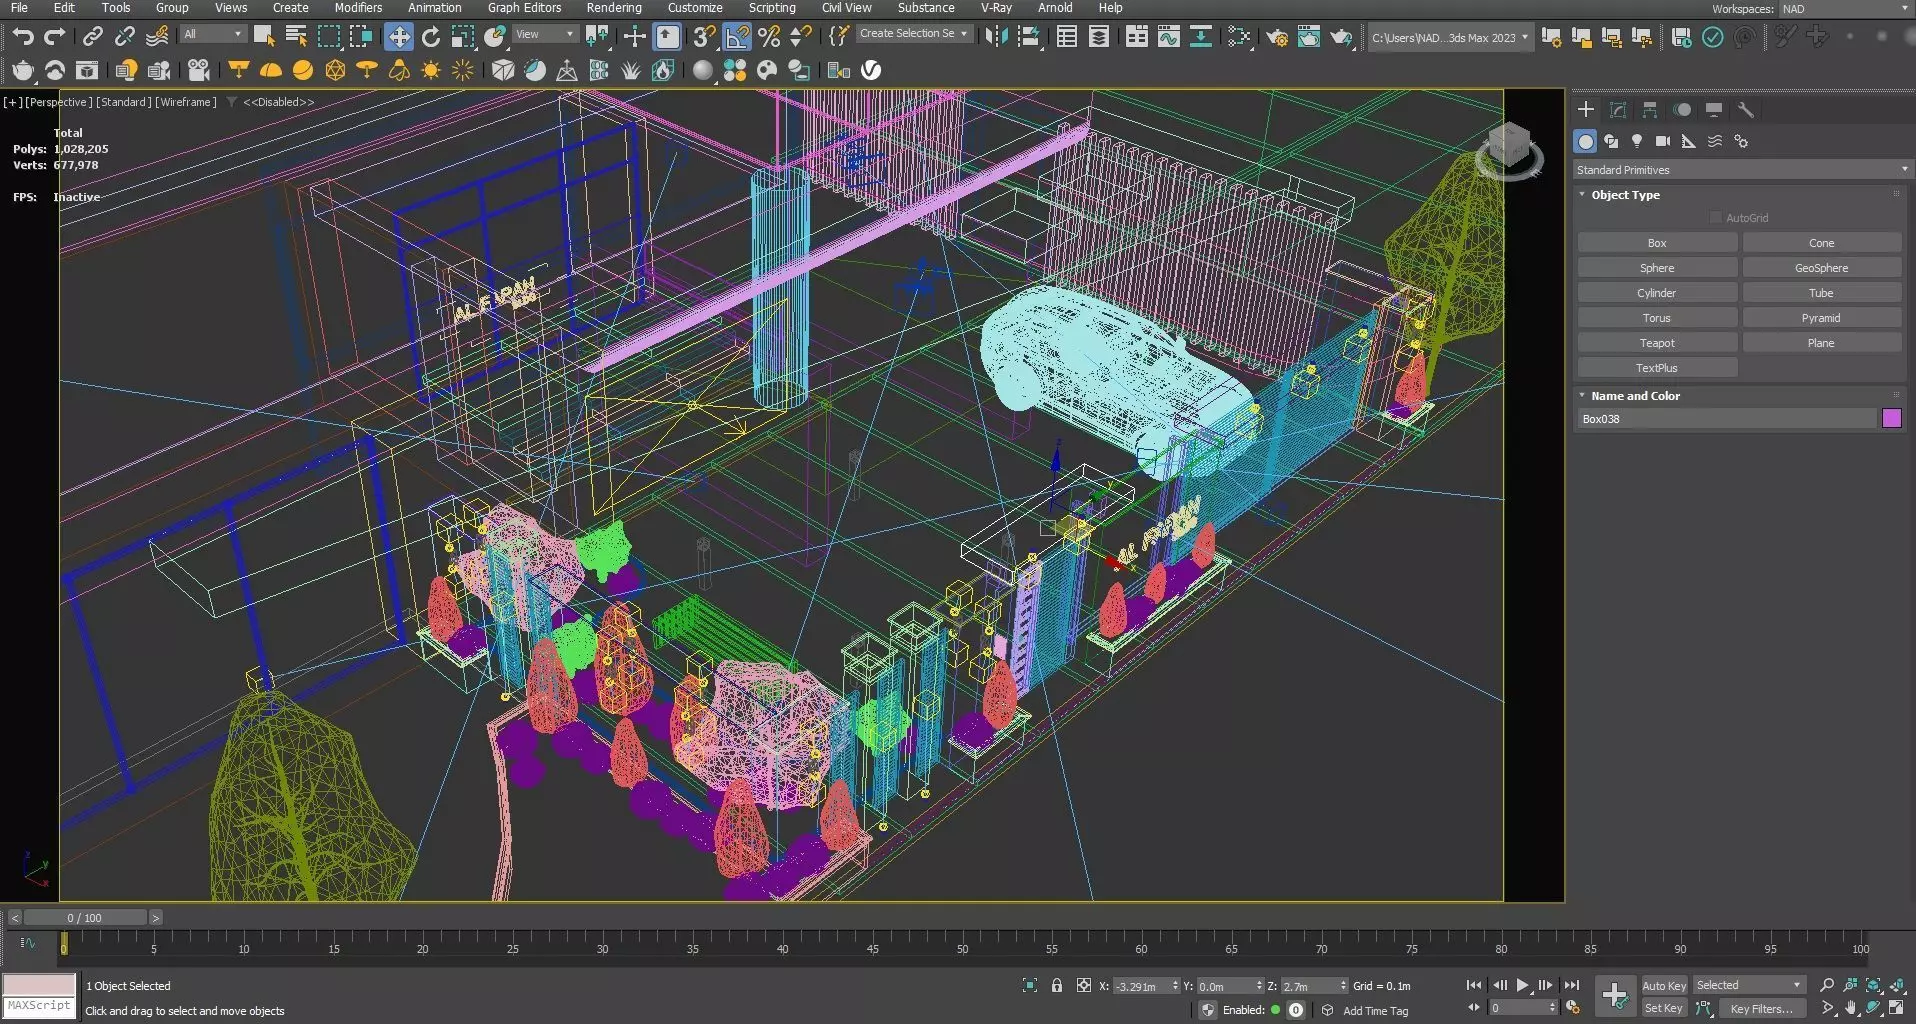Screen dimensions: 1916x1024
Task: Click the Teapot primitive button
Action: (x=1657, y=343)
